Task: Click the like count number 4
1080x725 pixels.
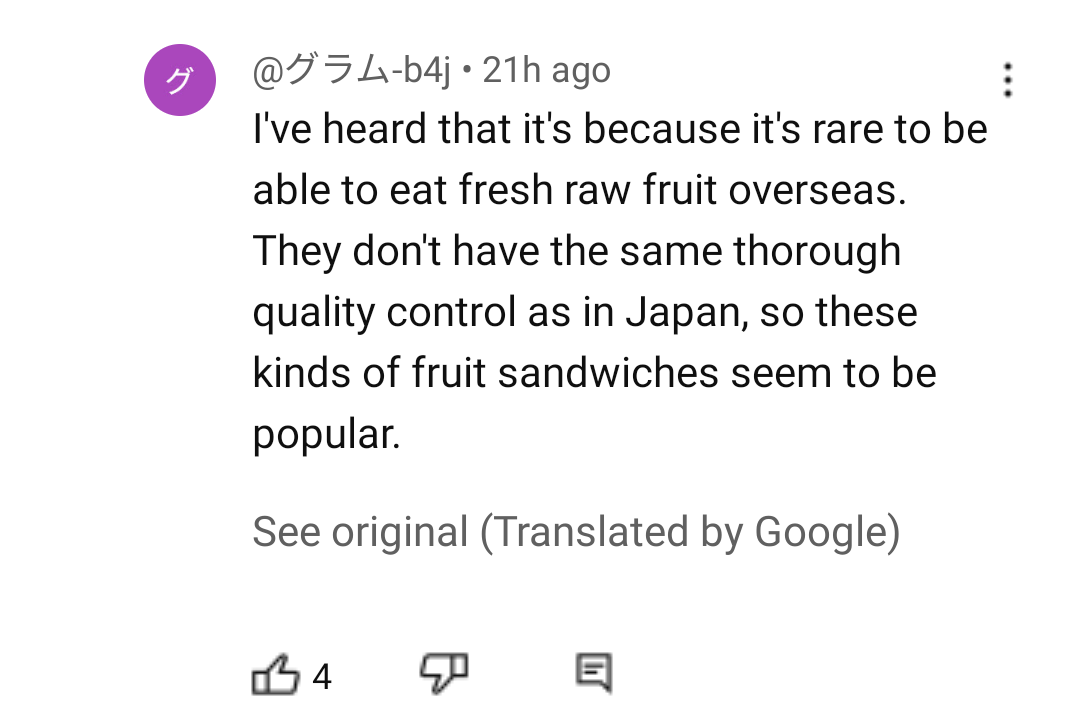Action: (322, 676)
